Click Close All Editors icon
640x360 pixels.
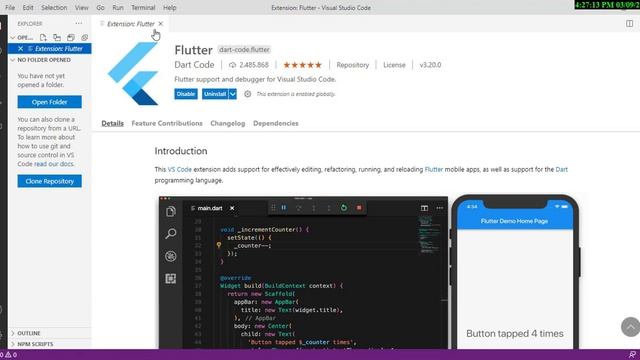pos(84,38)
